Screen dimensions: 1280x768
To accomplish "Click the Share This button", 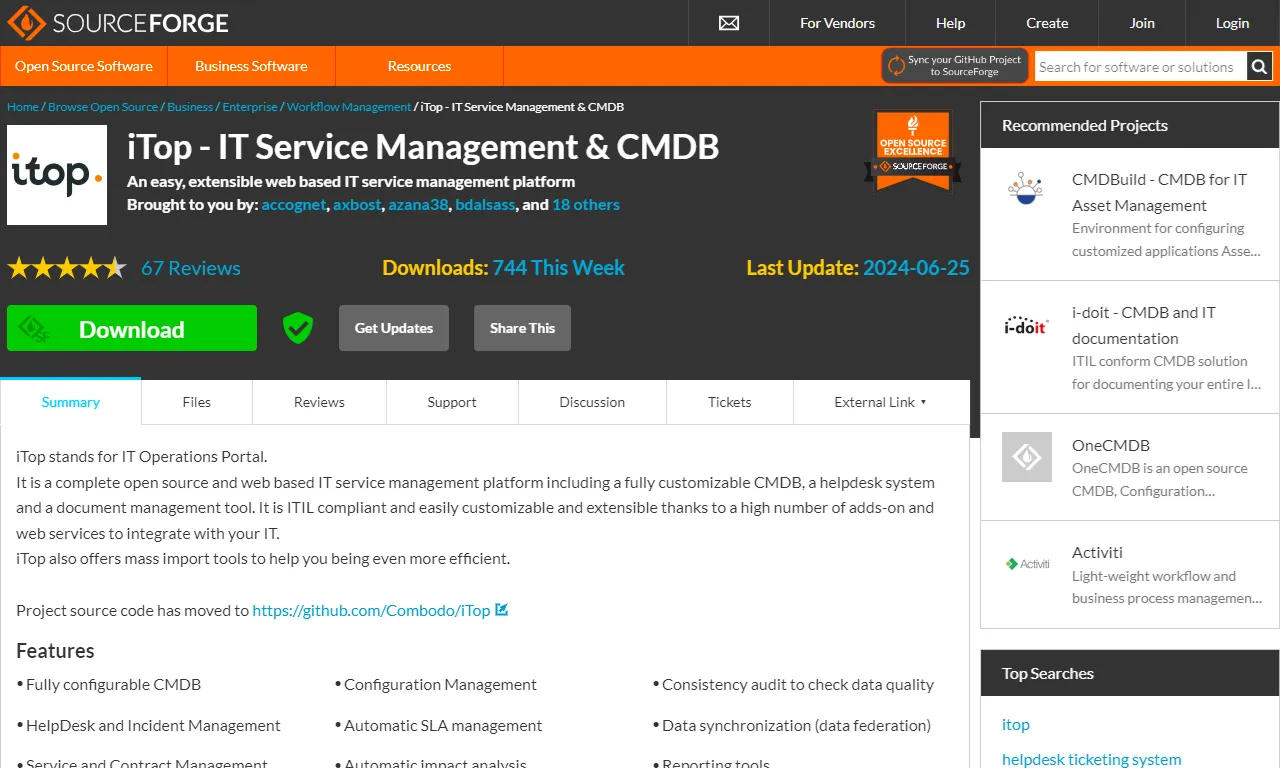I will tap(522, 328).
